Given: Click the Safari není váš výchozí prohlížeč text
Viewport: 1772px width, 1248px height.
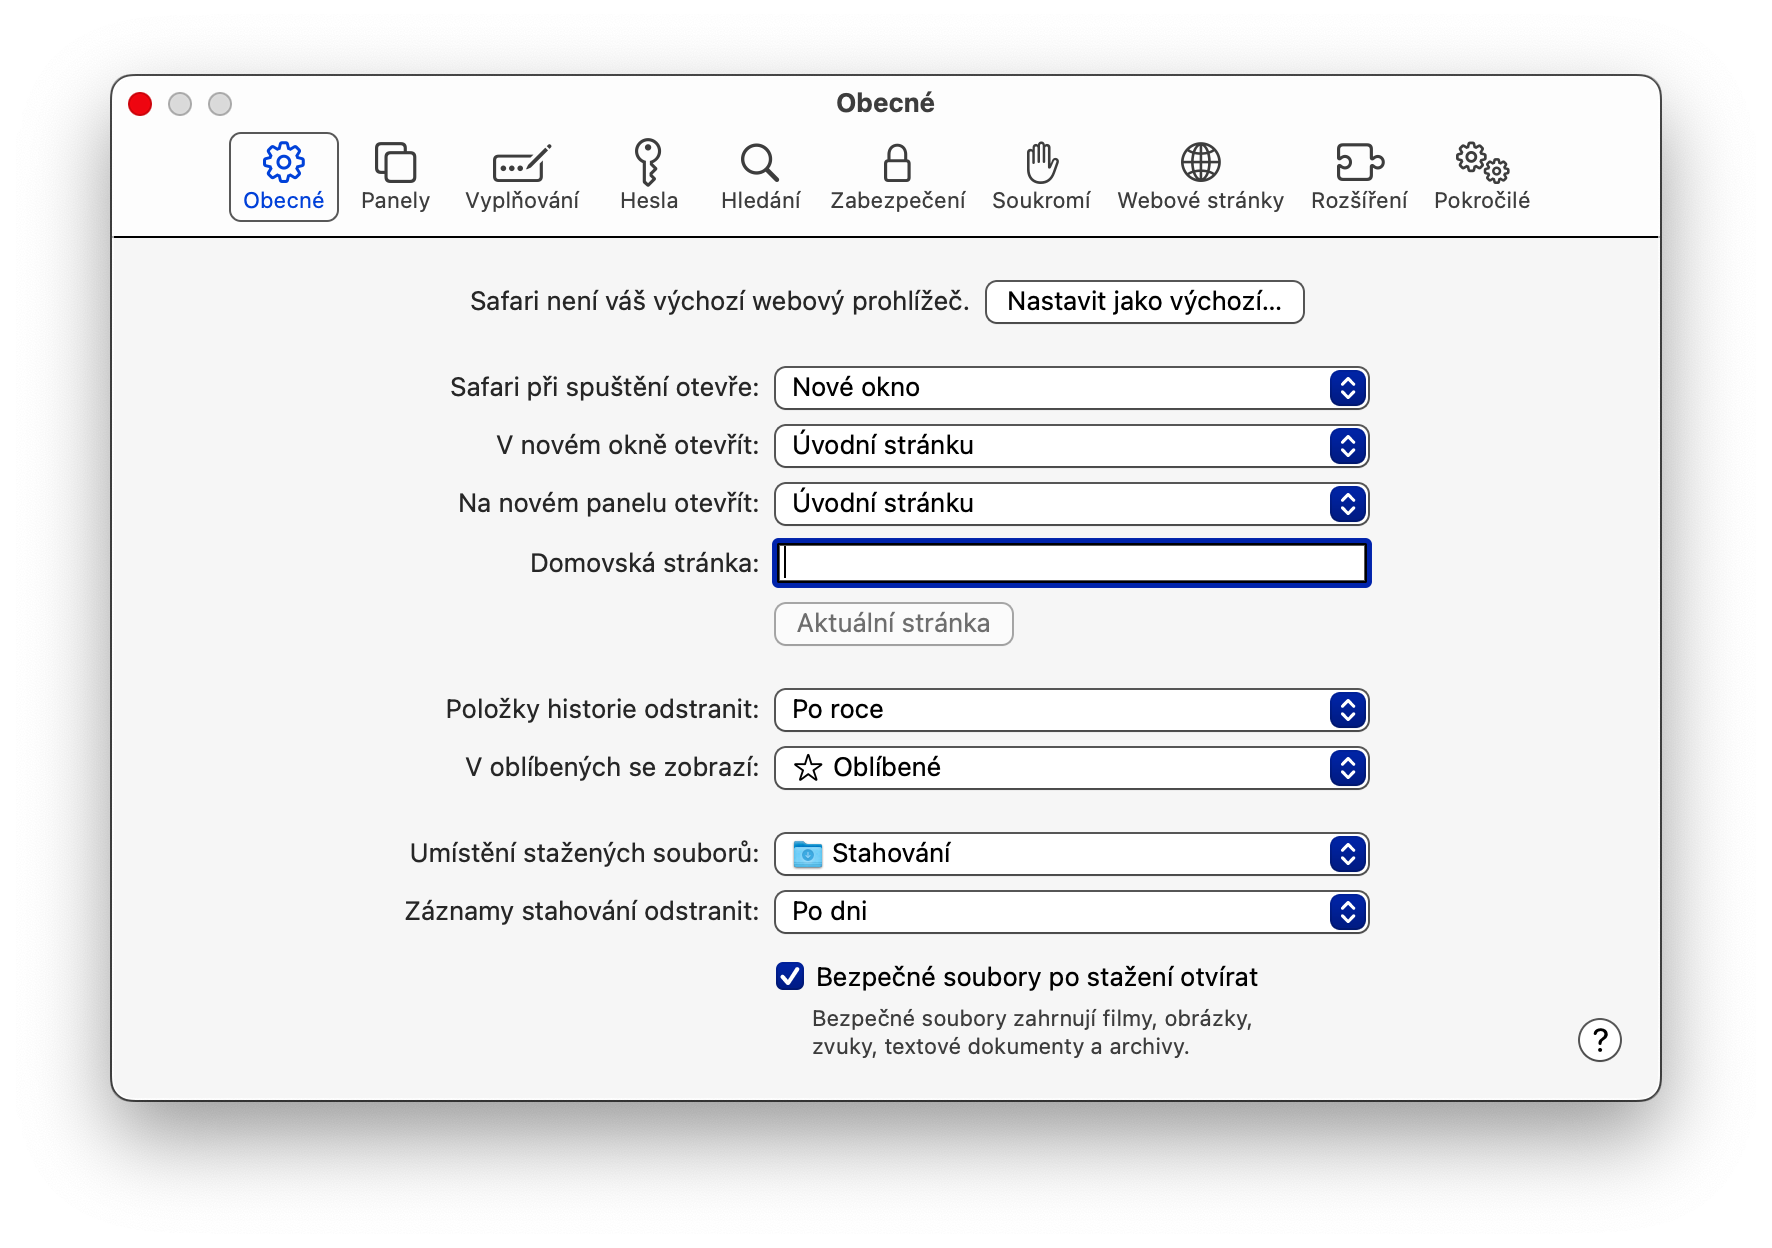Looking at the screenshot, I should click(719, 302).
